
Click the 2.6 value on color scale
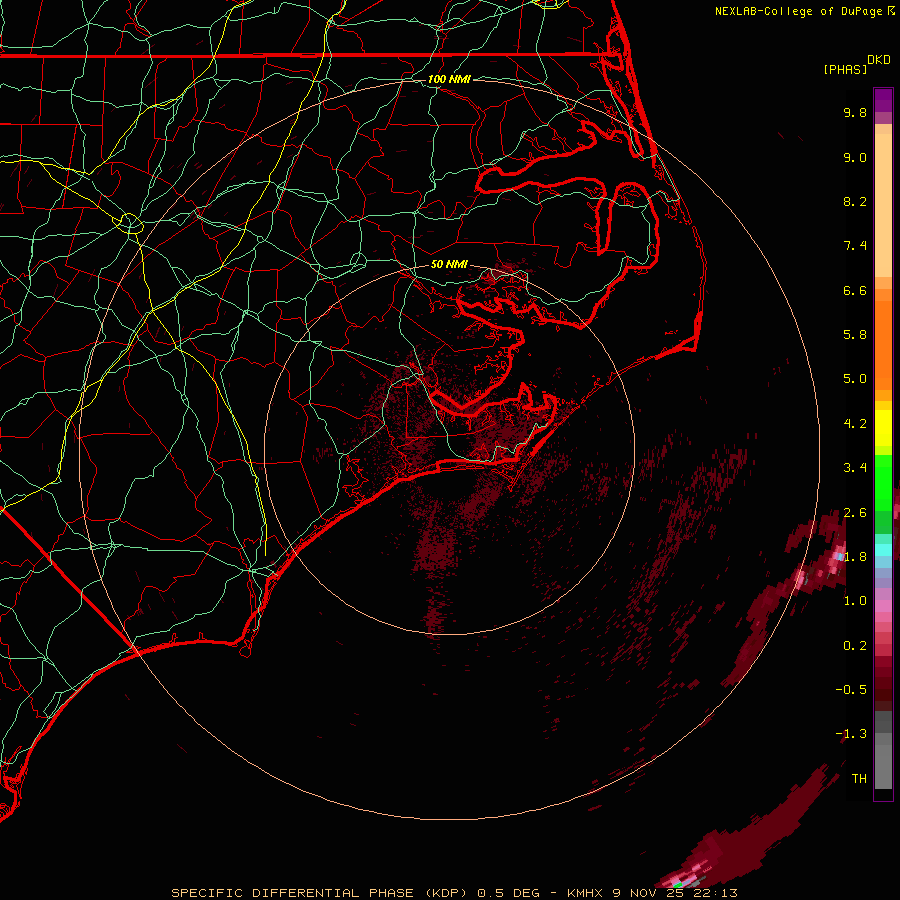[x=855, y=513]
